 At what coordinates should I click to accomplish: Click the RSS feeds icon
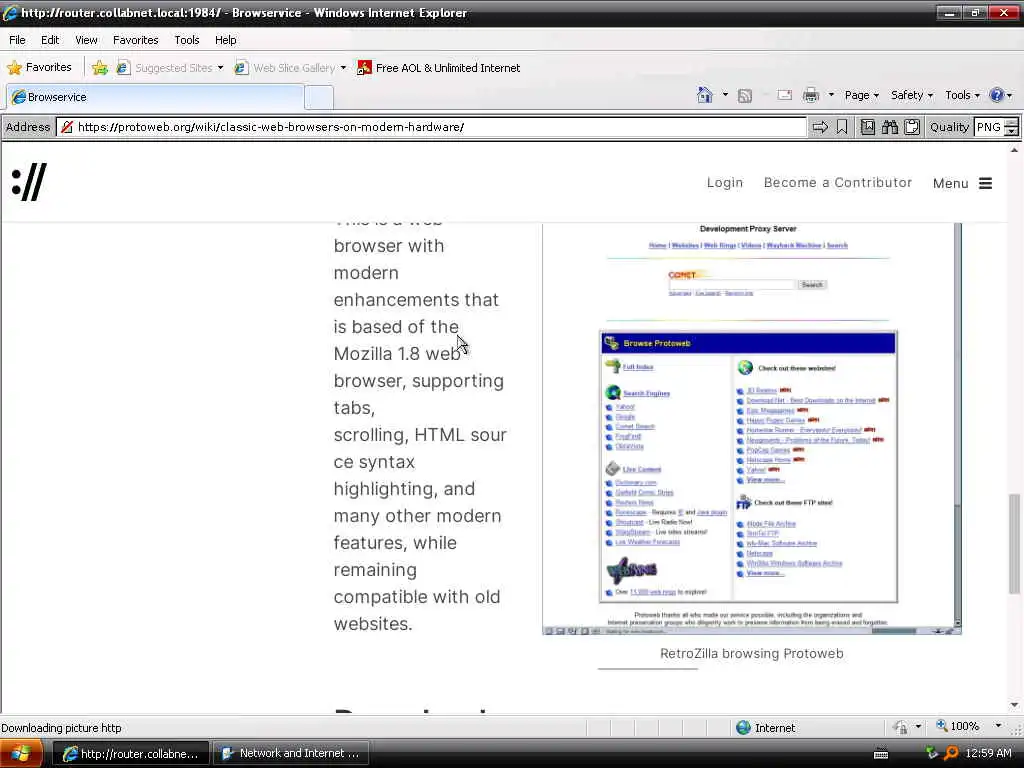(744, 96)
